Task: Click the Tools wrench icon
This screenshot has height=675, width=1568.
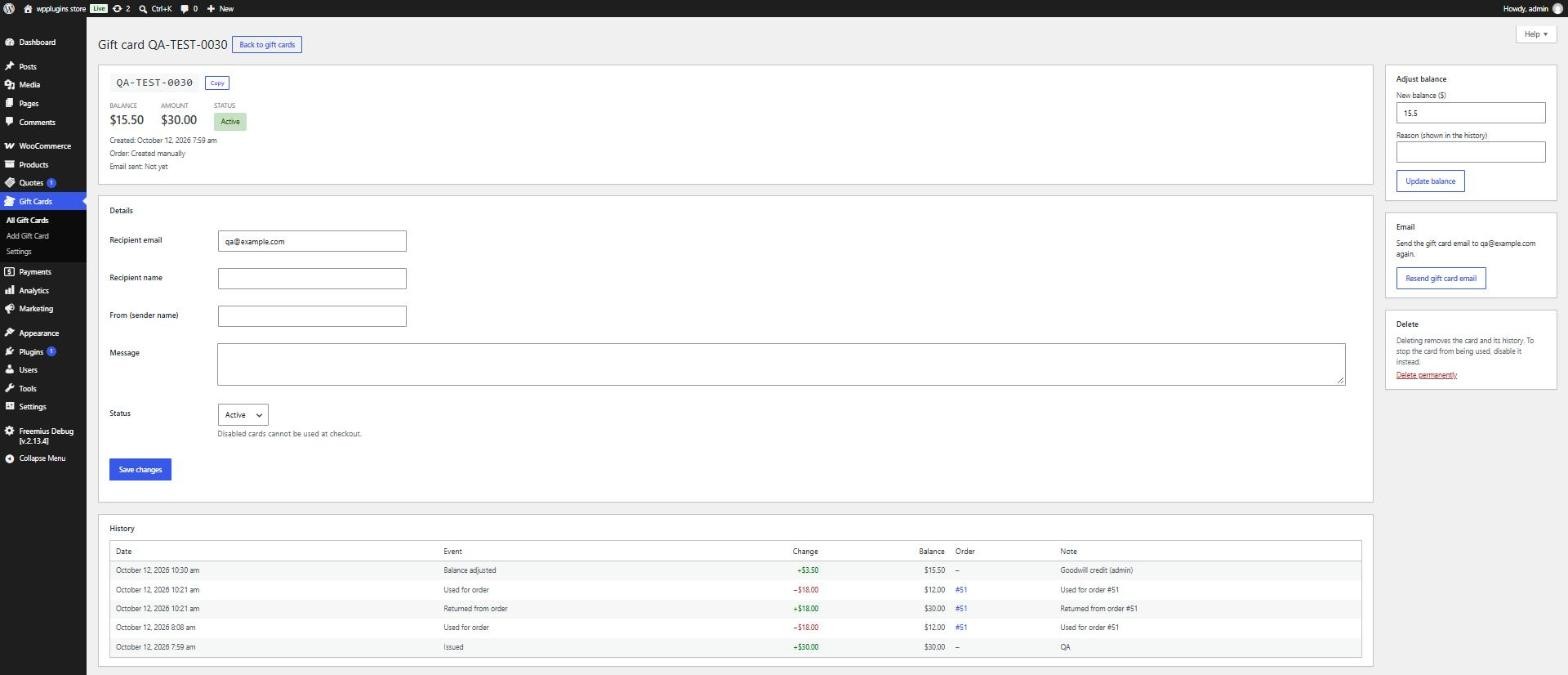Action: pos(9,388)
